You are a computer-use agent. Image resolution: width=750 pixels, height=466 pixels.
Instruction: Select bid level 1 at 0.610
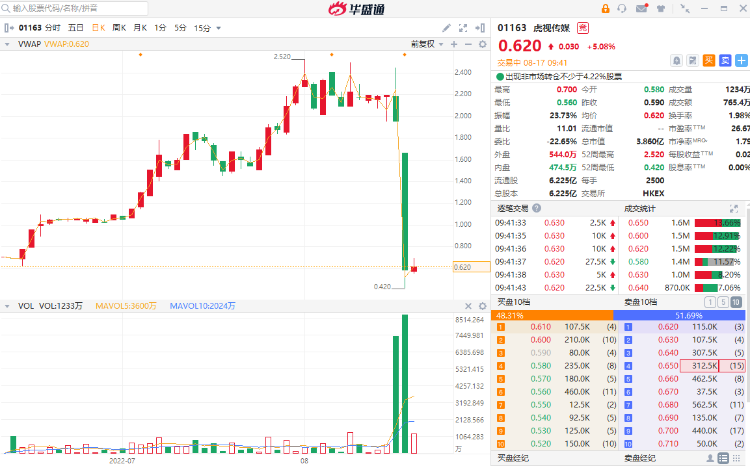point(555,327)
